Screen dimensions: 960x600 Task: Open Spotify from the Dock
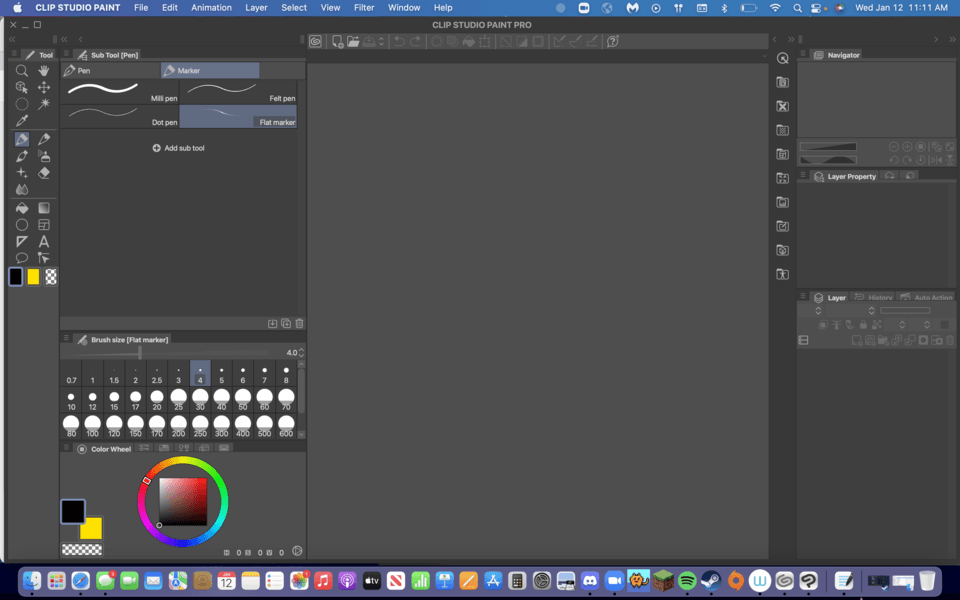687,580
